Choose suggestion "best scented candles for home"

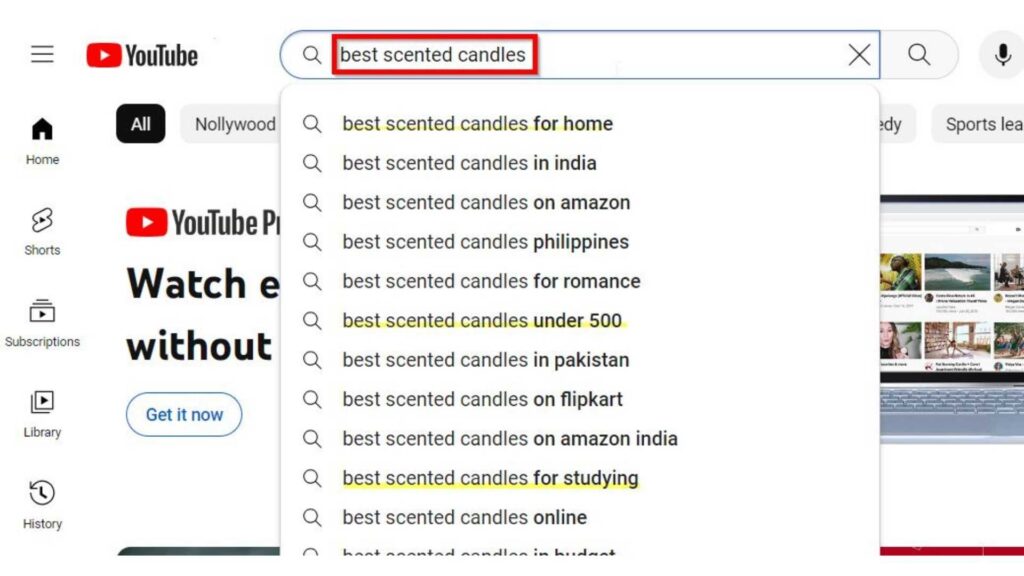477,124
